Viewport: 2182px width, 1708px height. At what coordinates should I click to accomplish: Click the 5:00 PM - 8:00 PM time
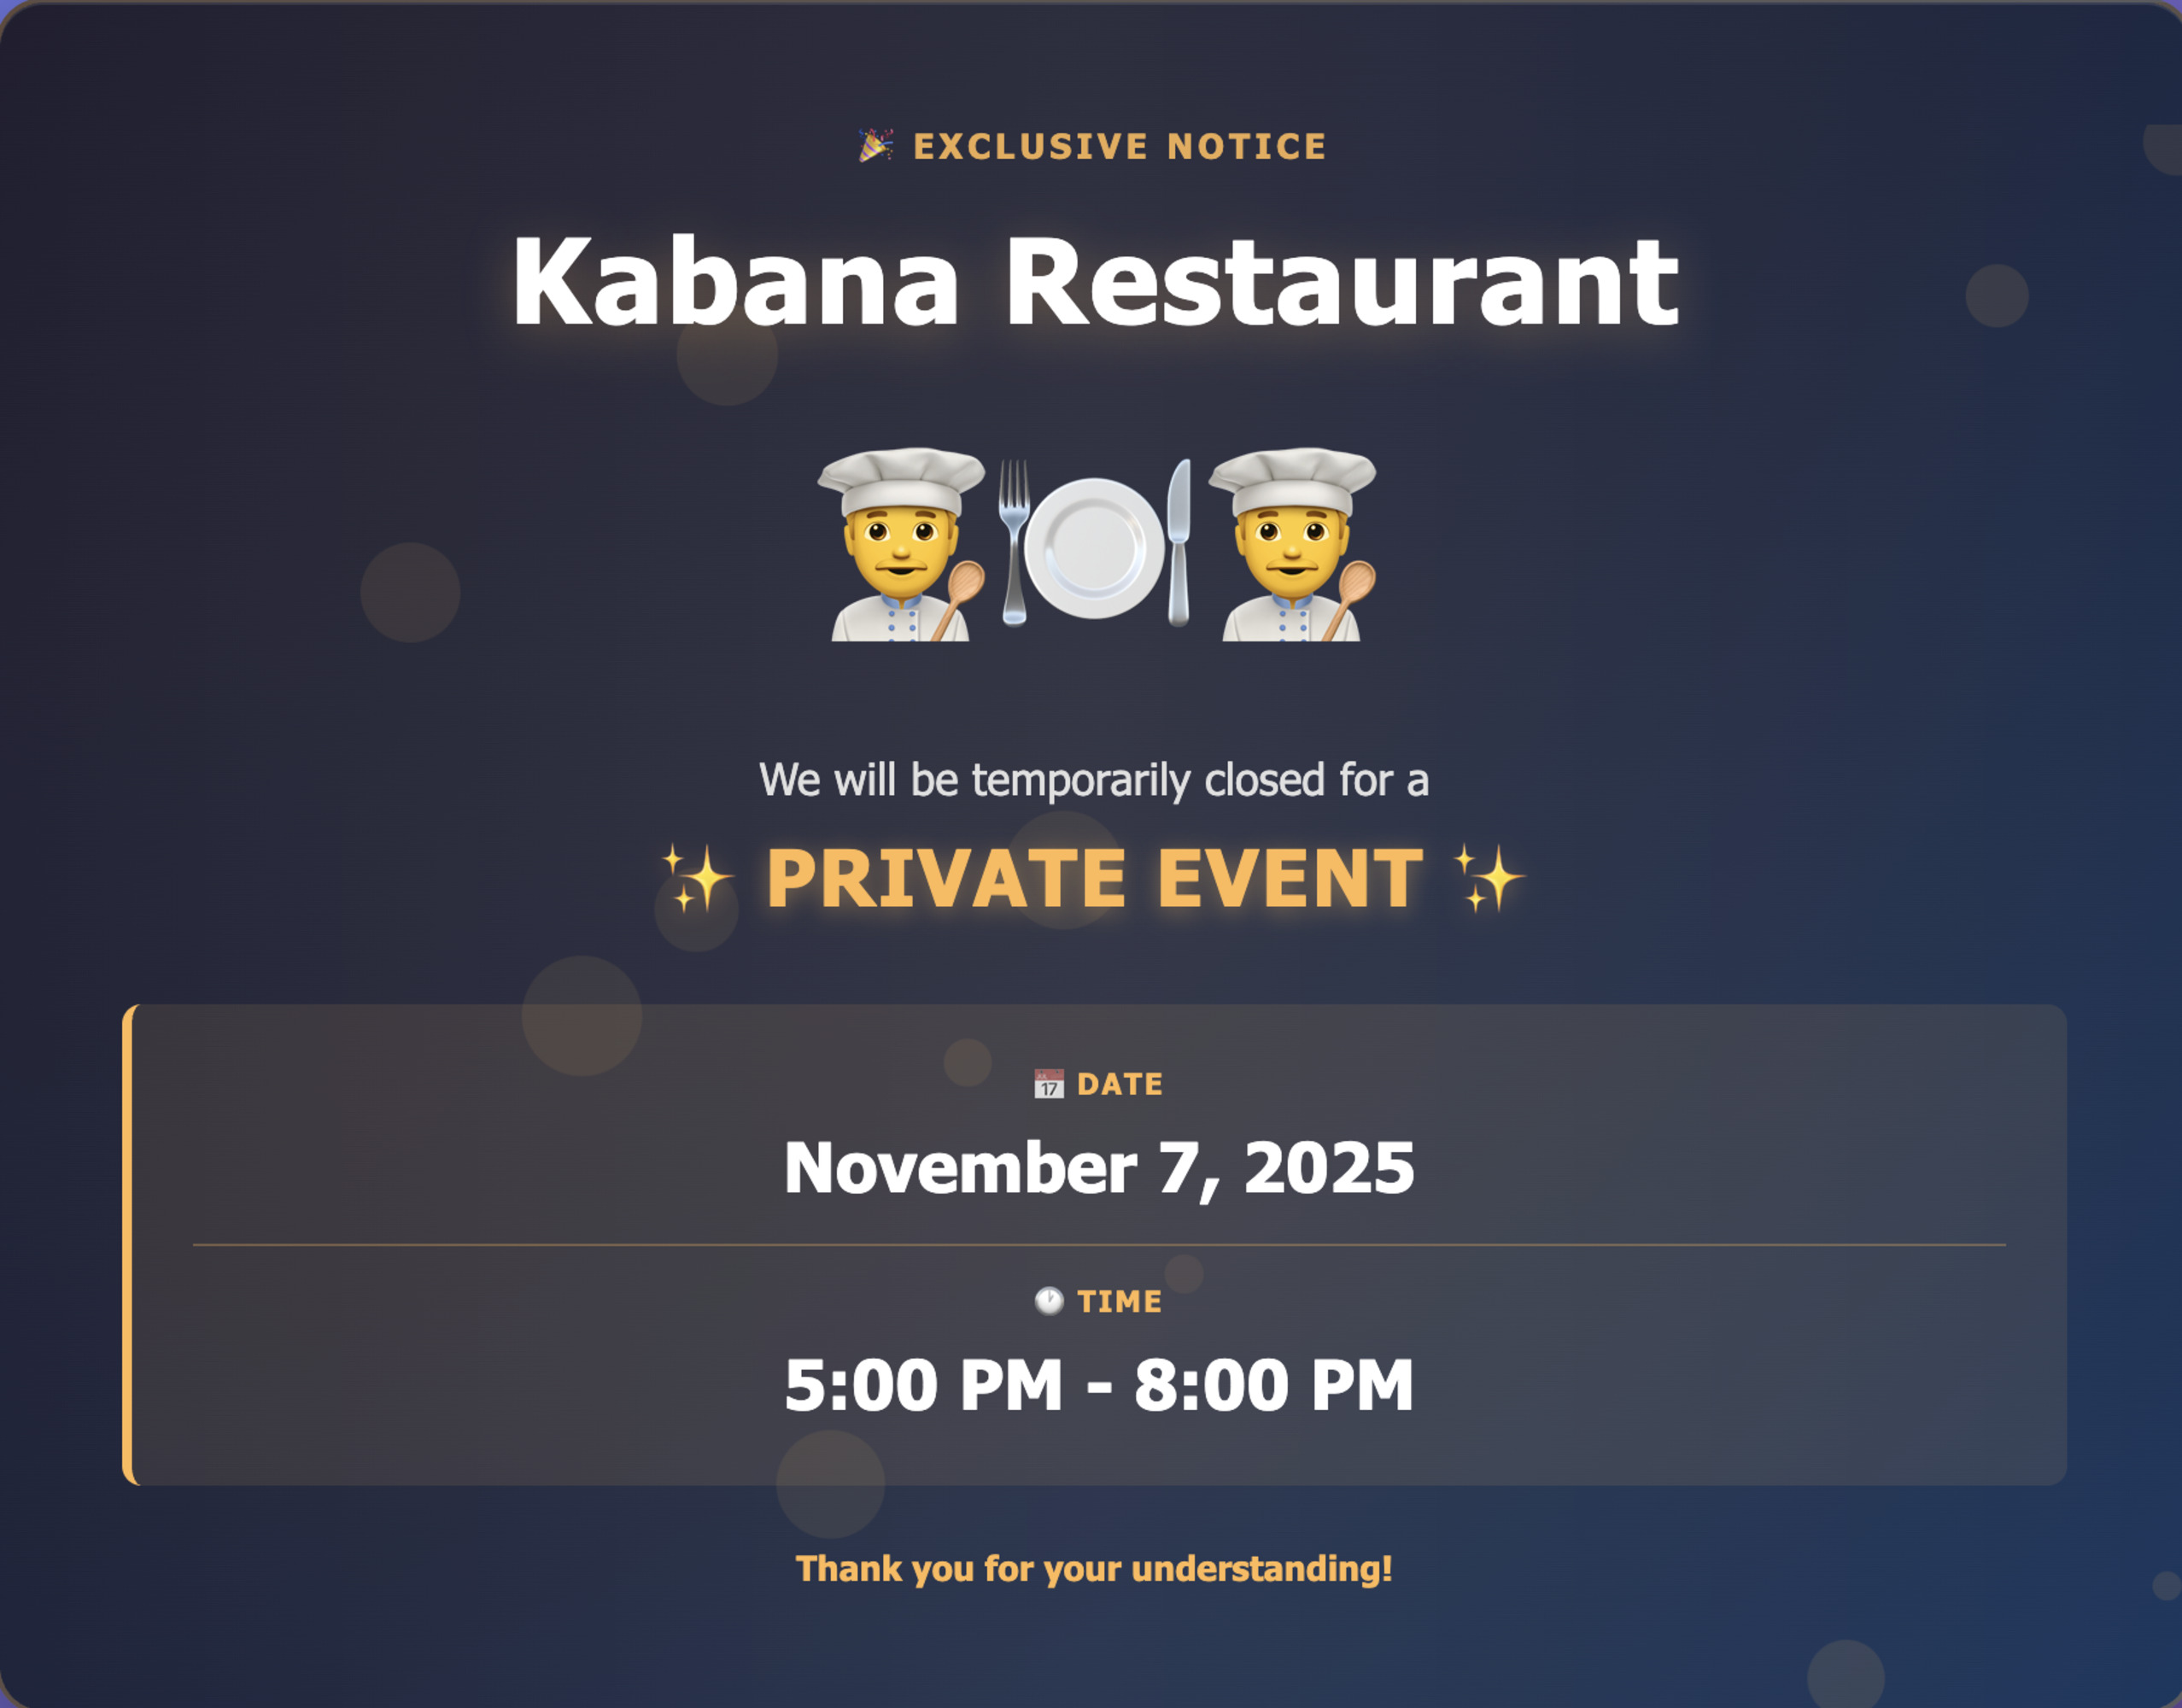[x=1099, y=1386]
